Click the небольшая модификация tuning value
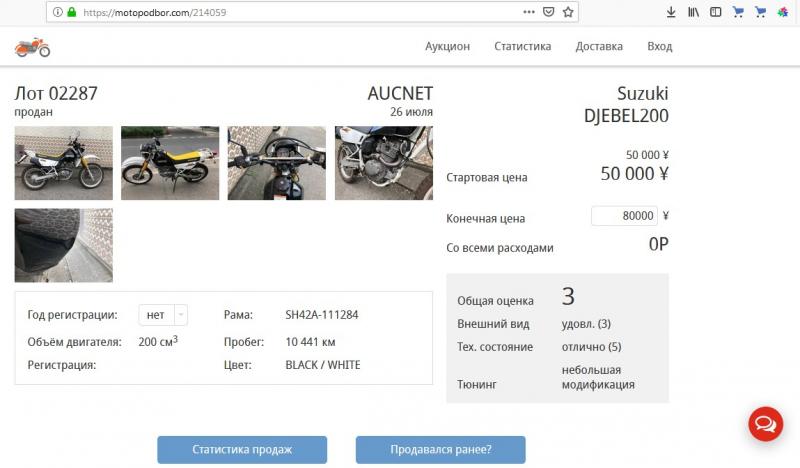 pyautogui.click(x=598, y=377)
